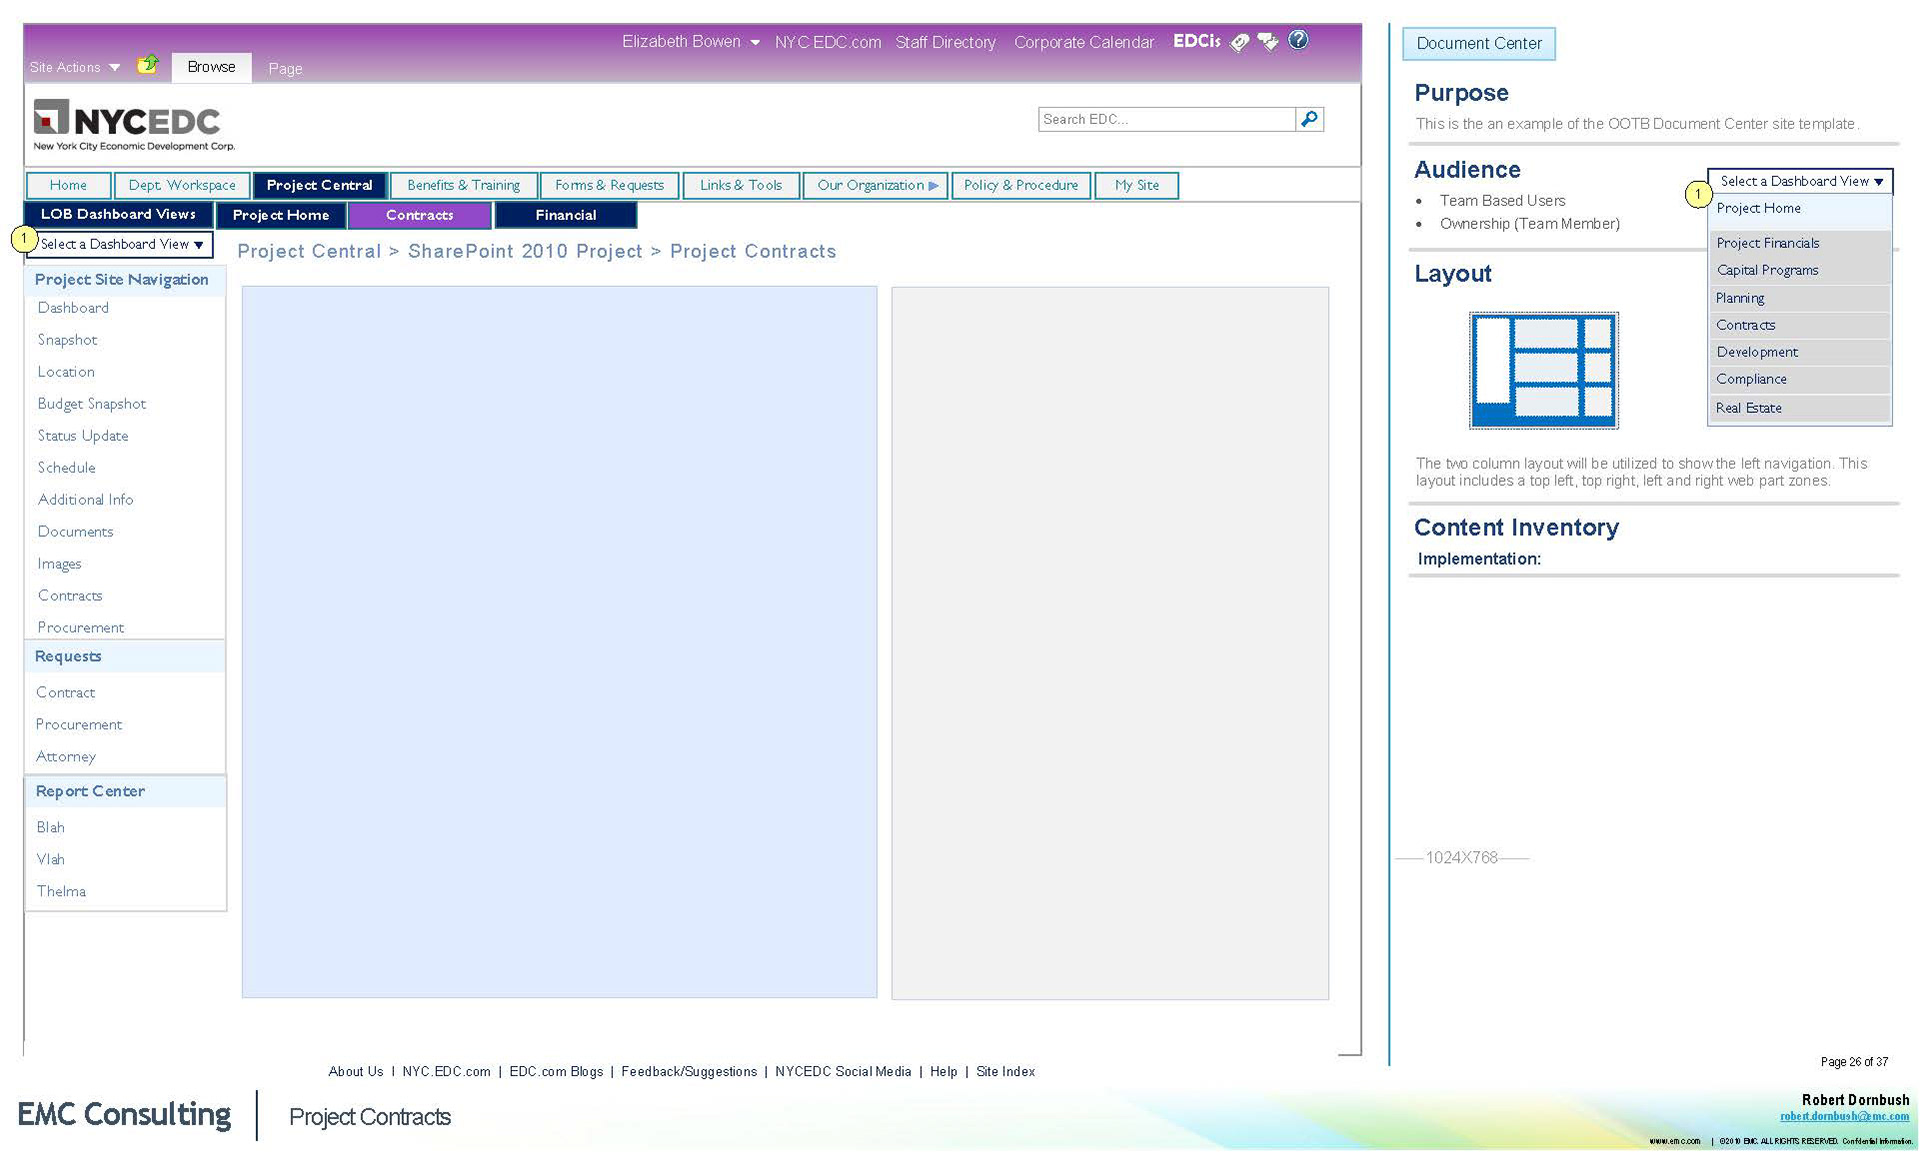1920x1152 pixels.
Task: Select the Financial tab
Action: pyautogui.click(x=565, y=215)
